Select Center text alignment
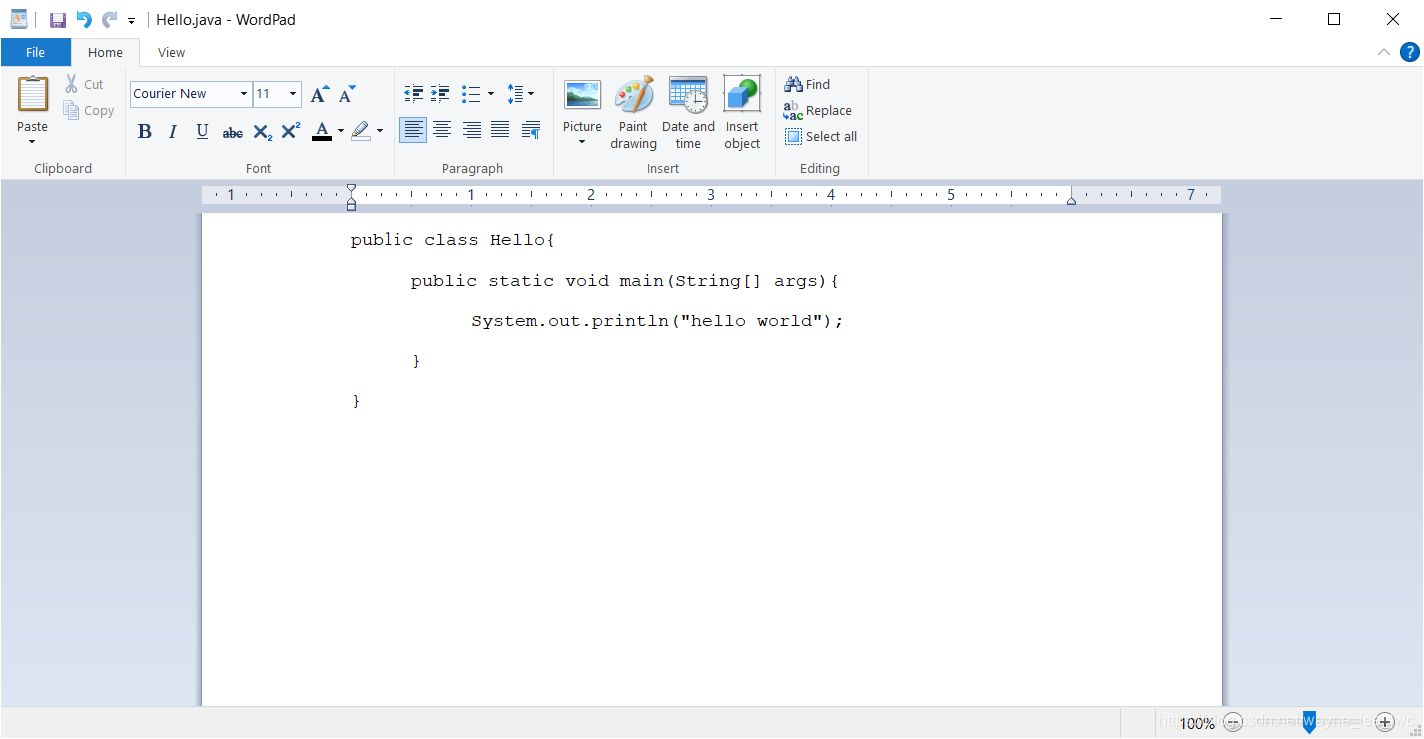Screen dimensions: 1424x739 click(x=442, y=130)
